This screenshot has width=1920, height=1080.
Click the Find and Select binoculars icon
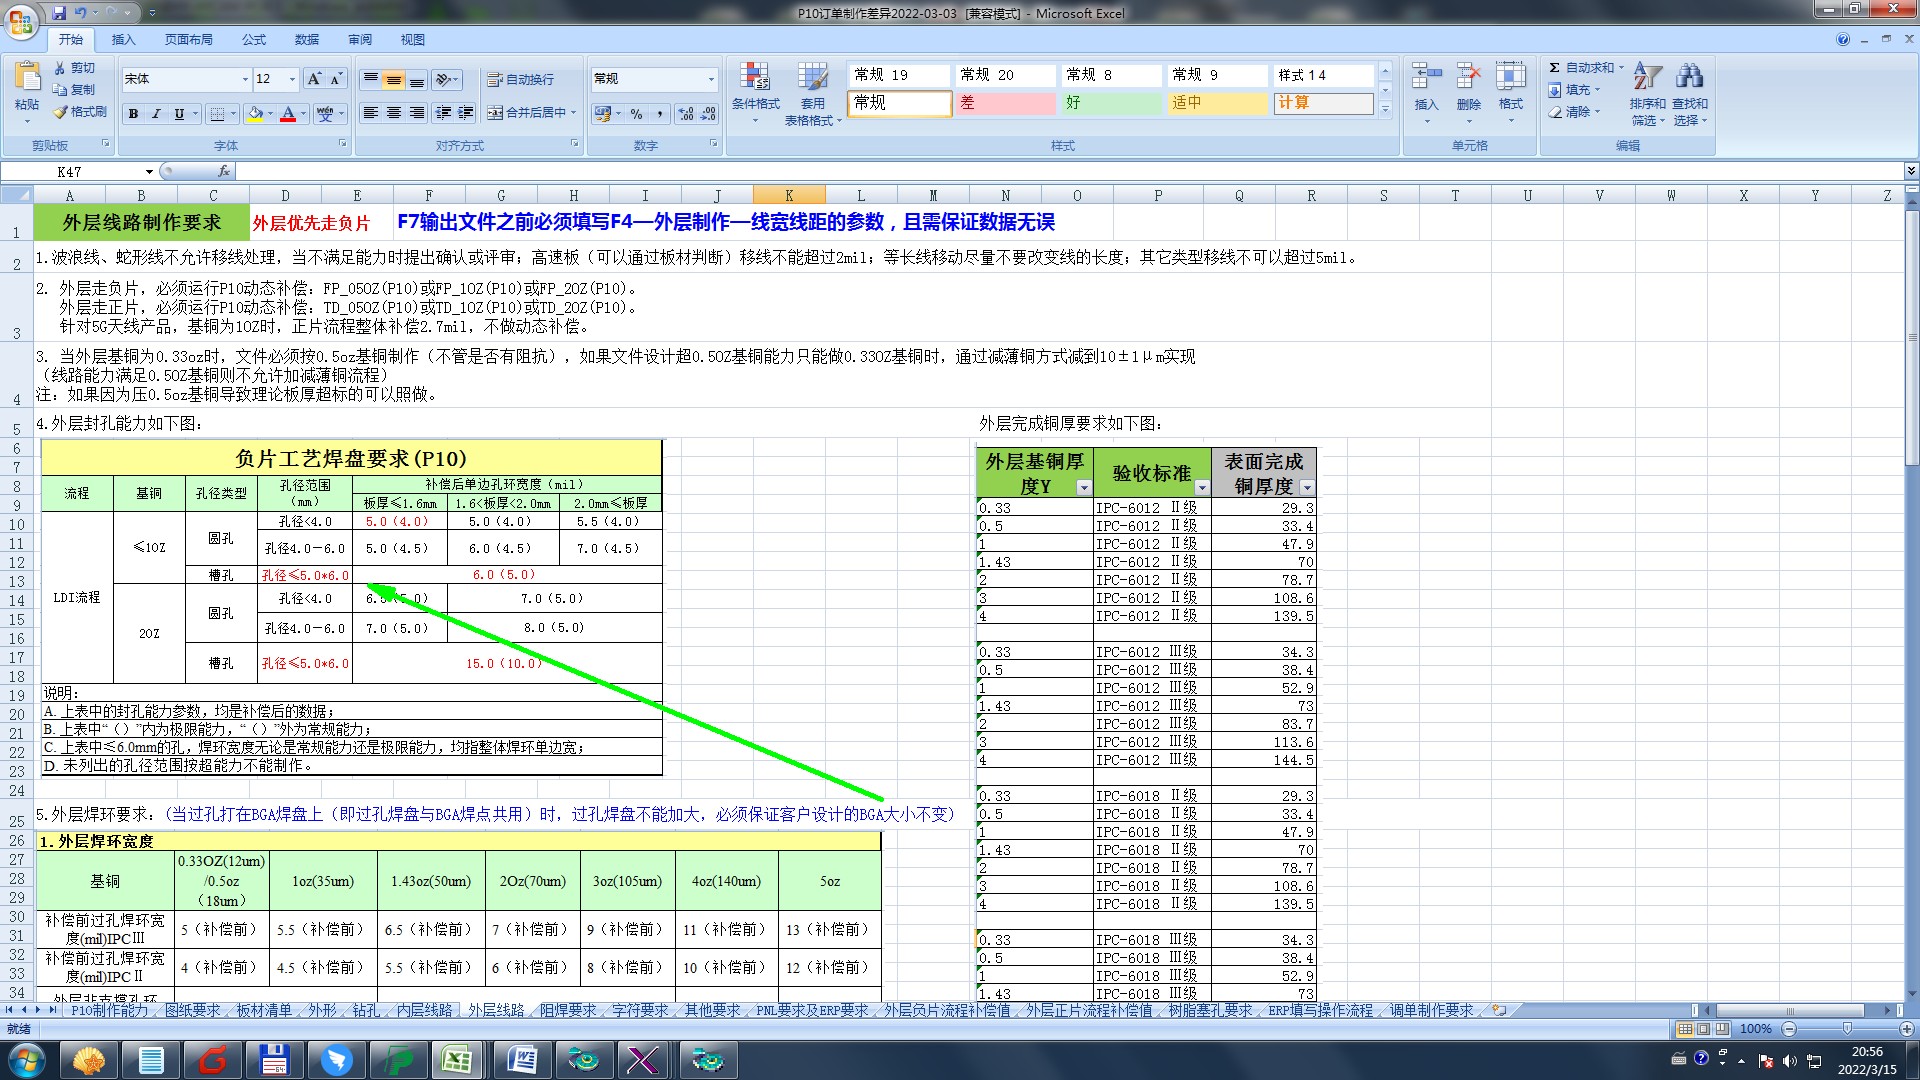point(1690,78)
